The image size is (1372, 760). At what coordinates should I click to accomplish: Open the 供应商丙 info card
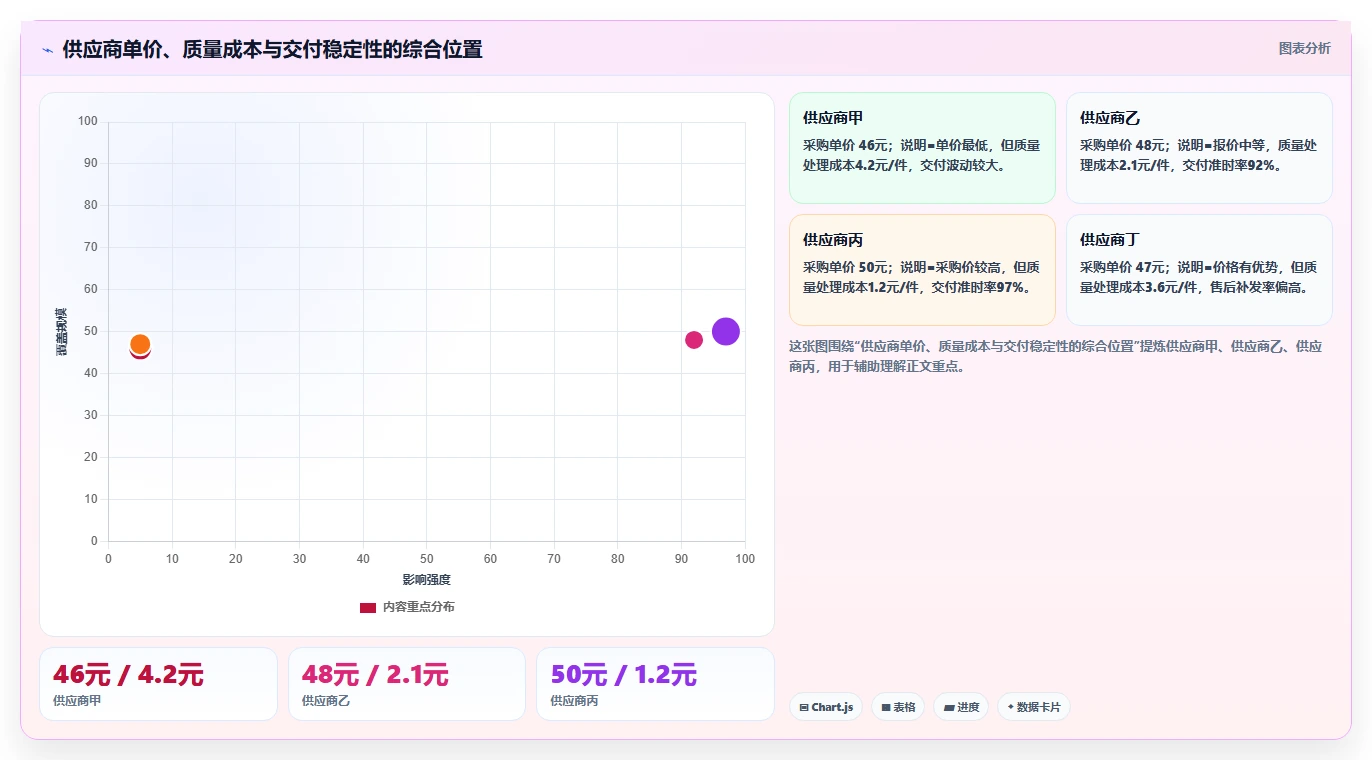click(x=922, y=270)
